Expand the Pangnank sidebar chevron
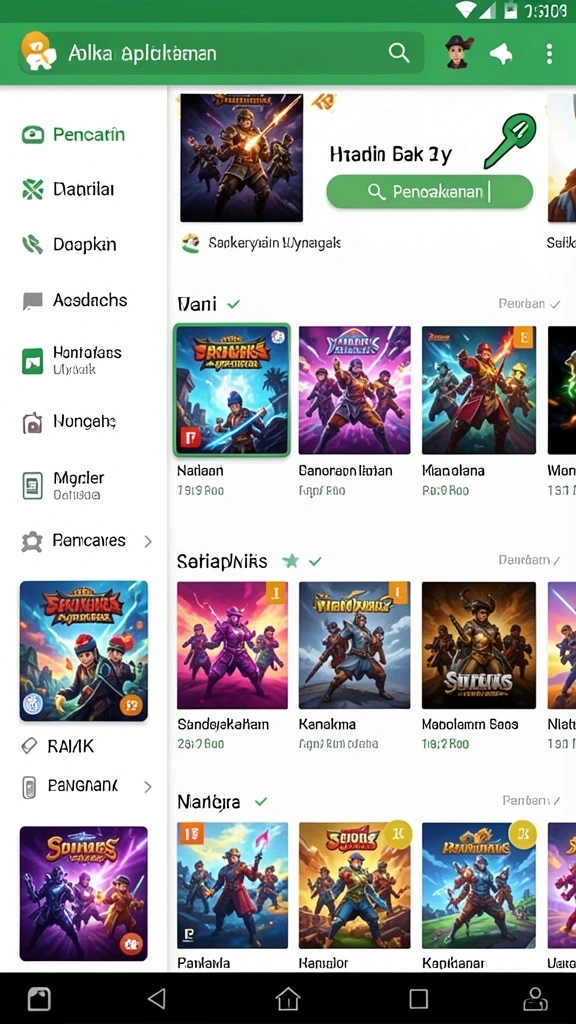Screen dimensions: 576x1024 click(148, 787)
